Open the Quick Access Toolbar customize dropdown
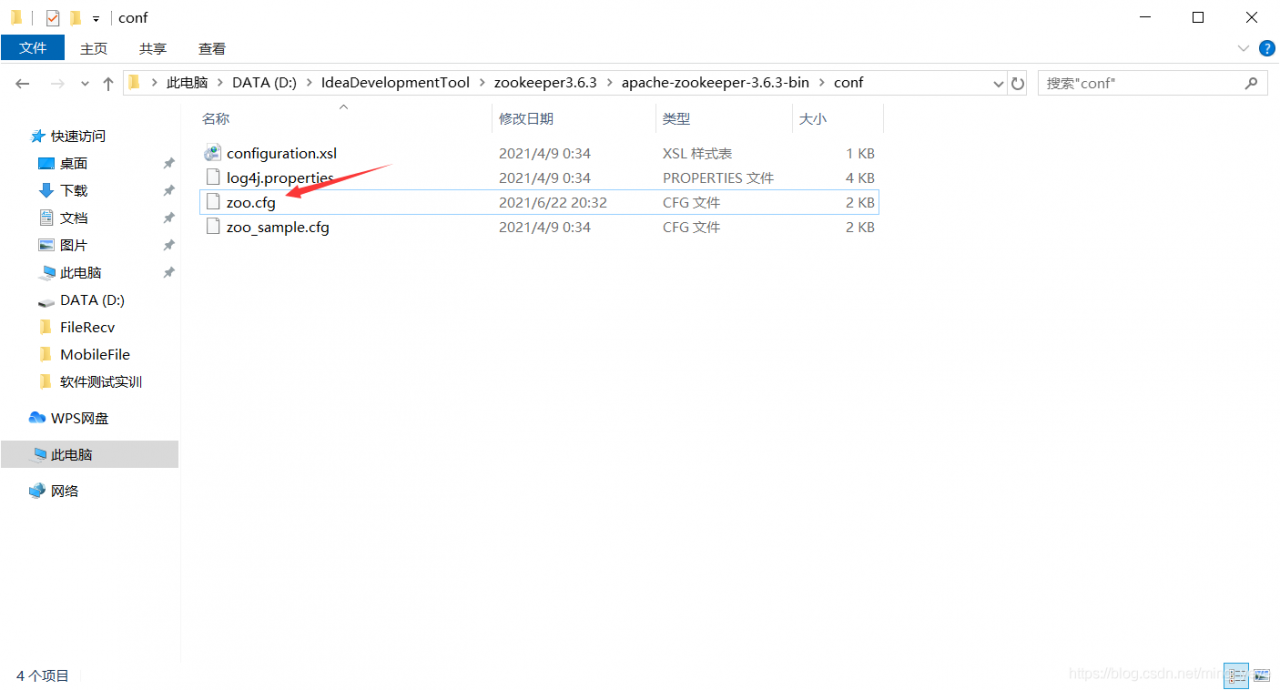Viewport: 1280px width, 690px height. (x=96, y=18)
